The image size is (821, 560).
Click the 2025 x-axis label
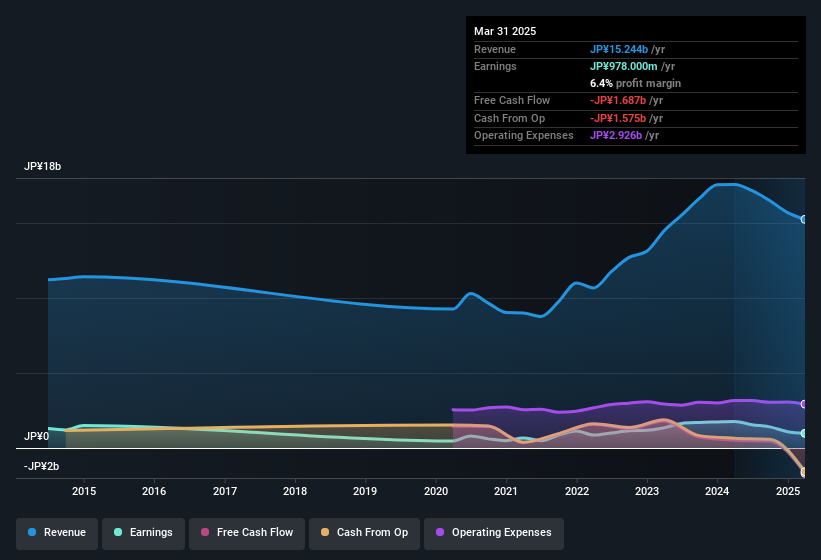point(787,491)
